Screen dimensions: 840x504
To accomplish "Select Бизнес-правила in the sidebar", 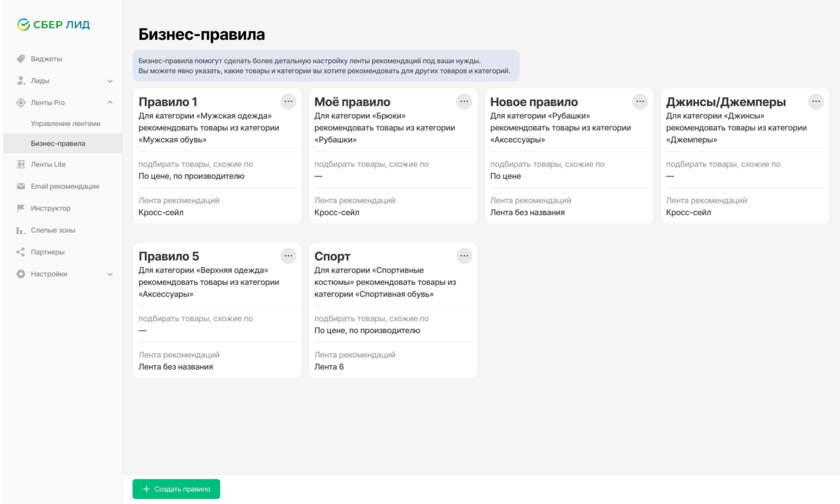I will 58,144.
